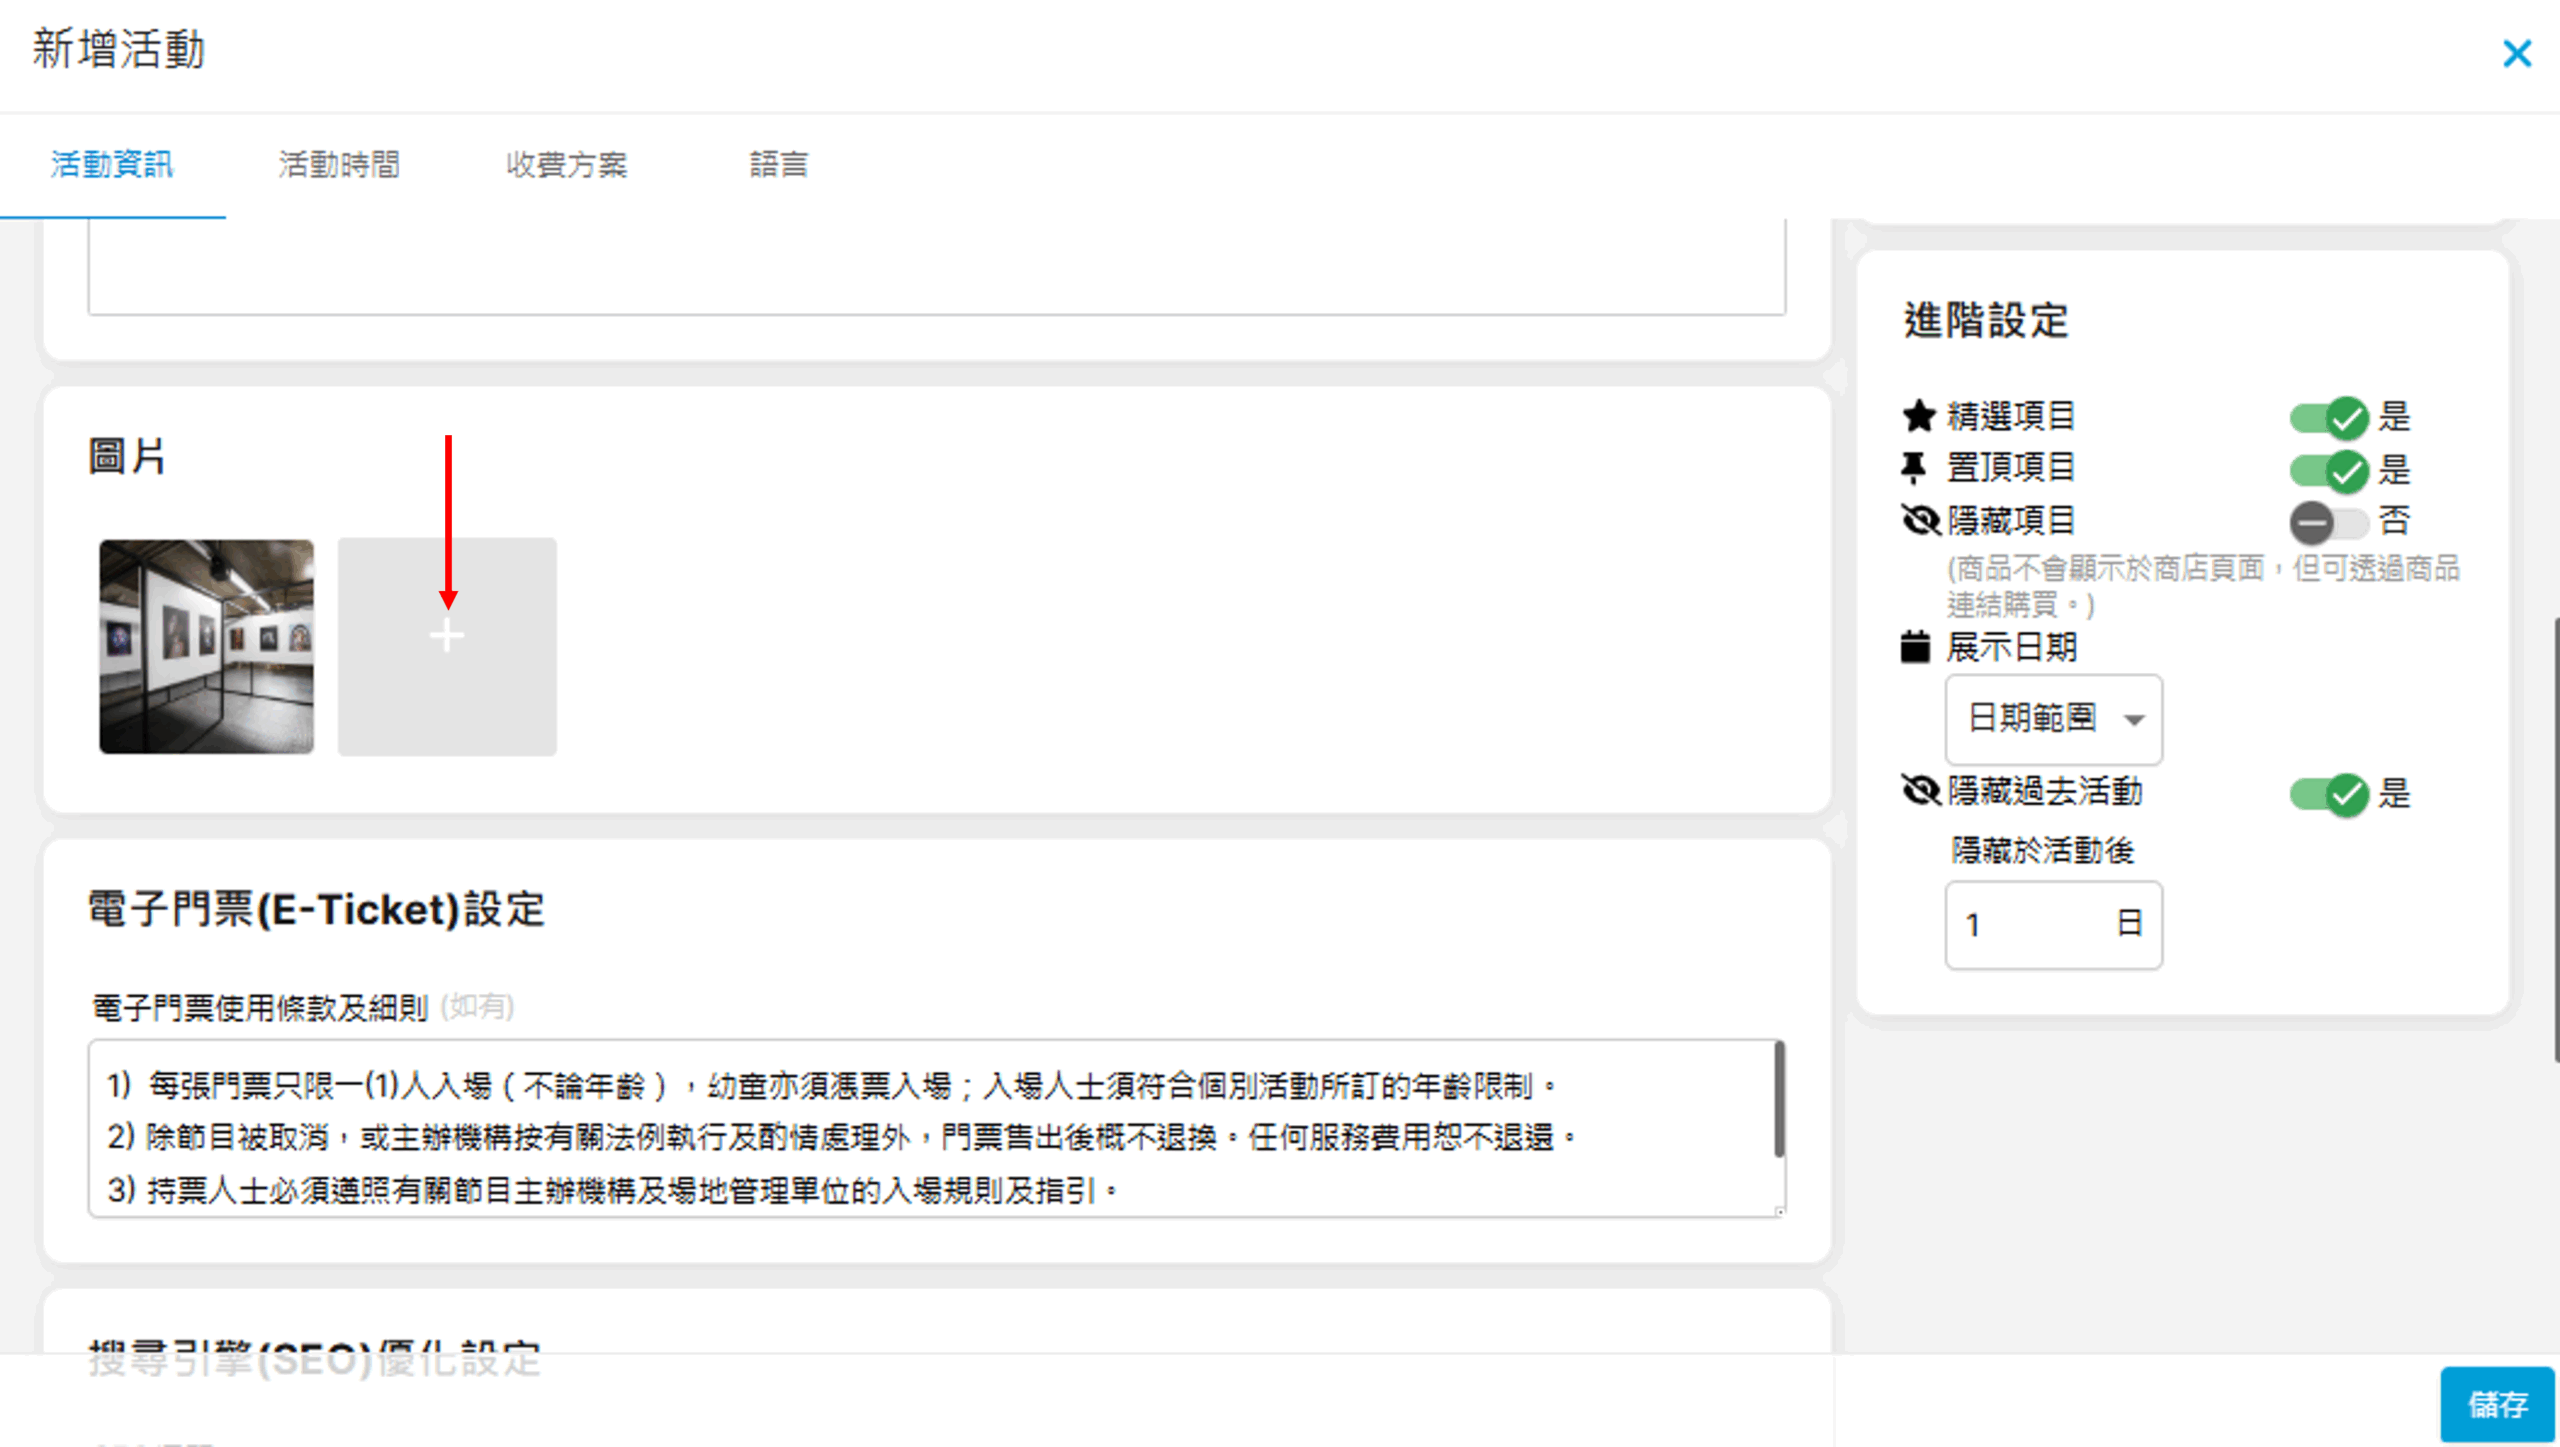2560x1447 pixels.
Task: Click the crossed-eye icon beside 隱藏過去活動
Action: pos(1920,790)
